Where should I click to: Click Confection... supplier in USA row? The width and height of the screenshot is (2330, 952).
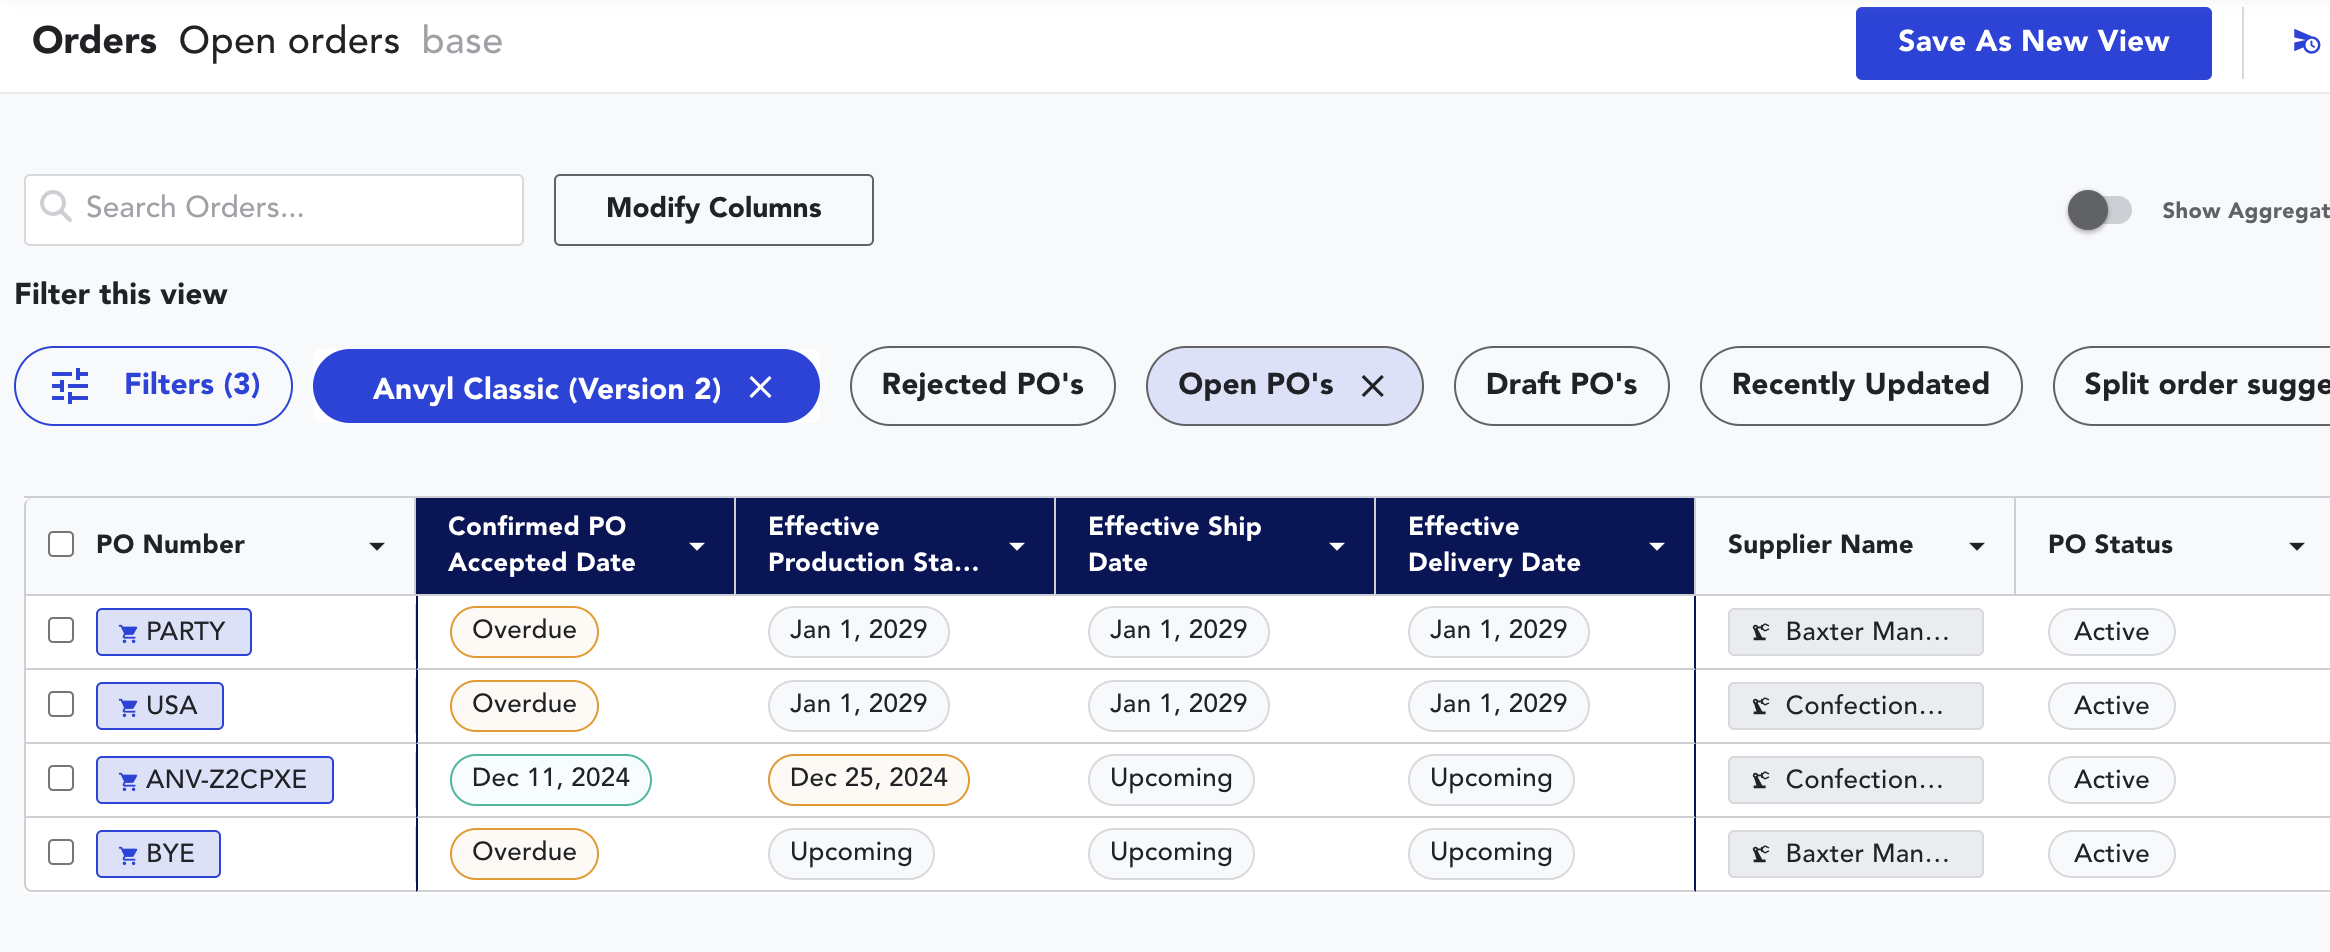point(1856,706)
